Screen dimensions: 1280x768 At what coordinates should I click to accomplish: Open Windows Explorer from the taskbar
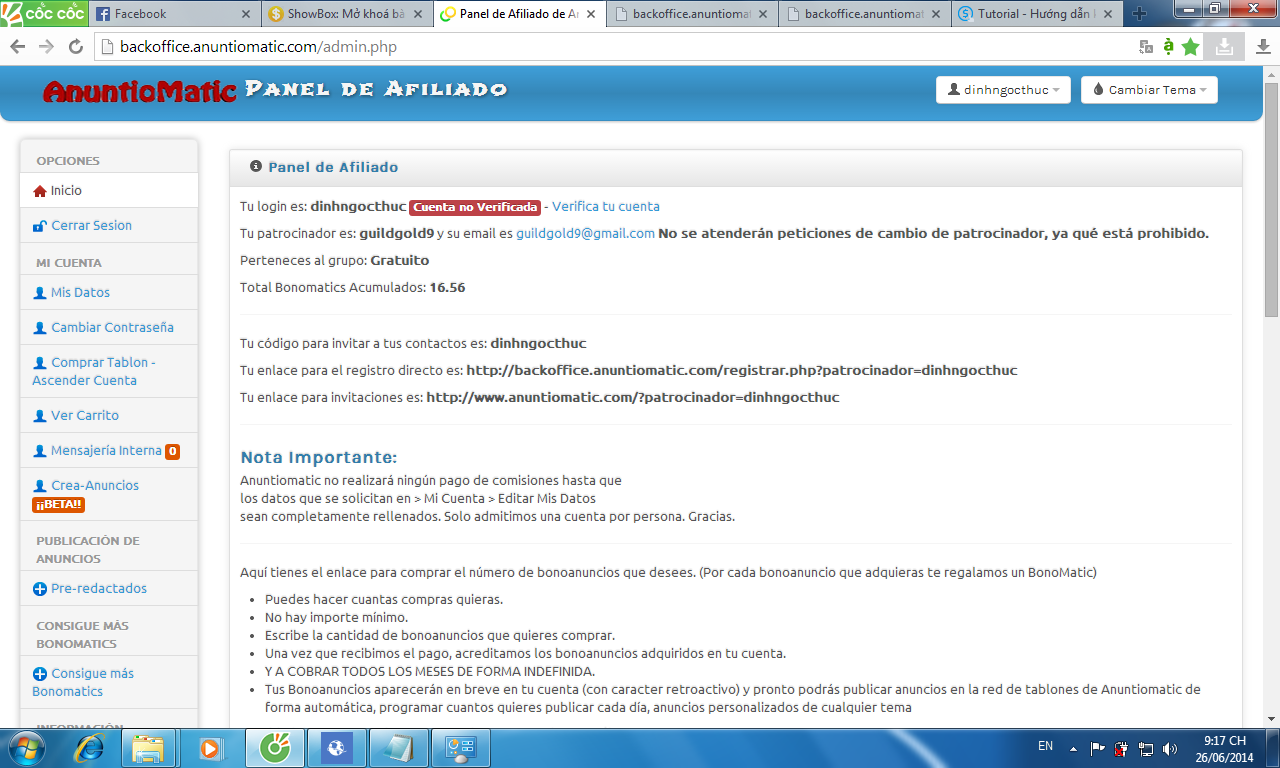[149, 747]
